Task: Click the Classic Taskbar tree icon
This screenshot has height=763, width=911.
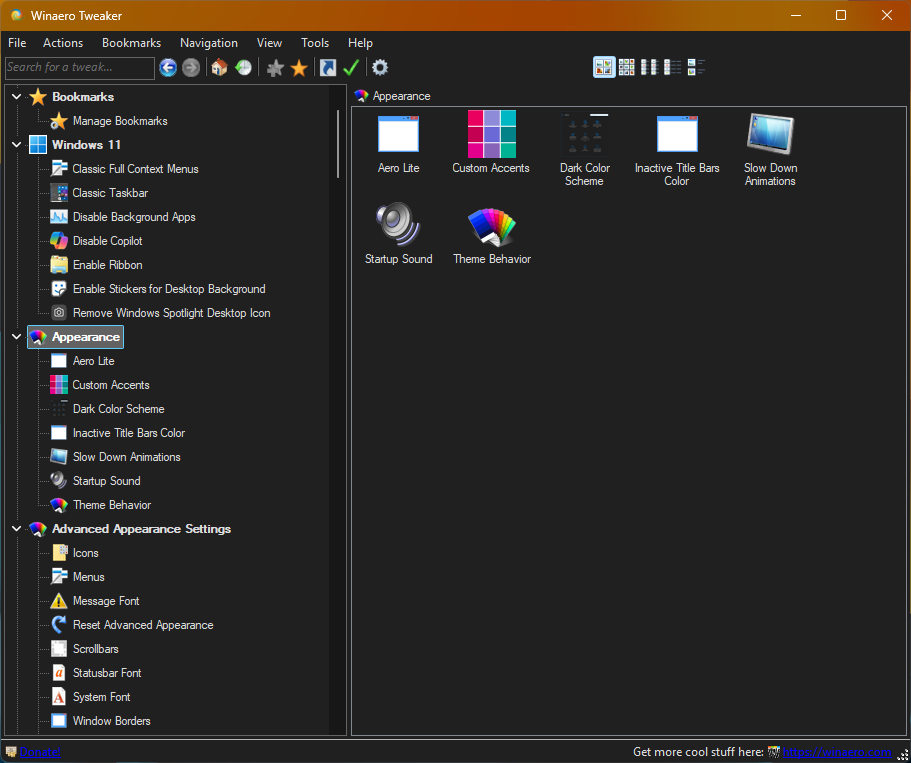Action: [59, 192]
